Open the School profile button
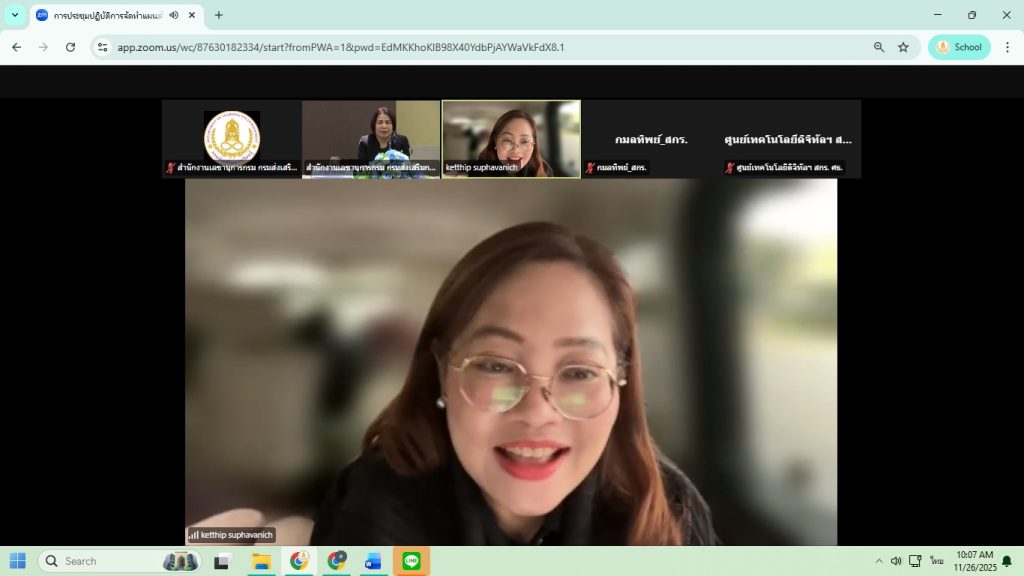1024x576 pixels. coord(959,47)
